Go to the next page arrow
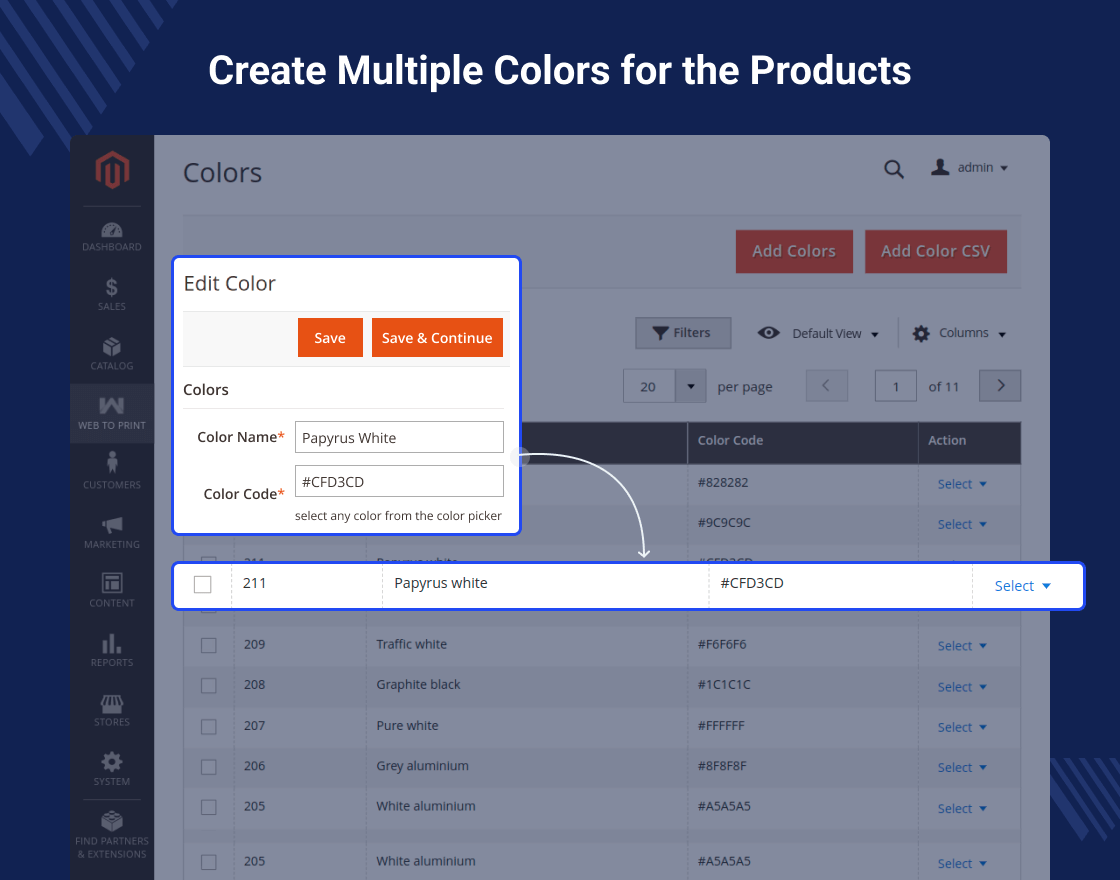This screenshot has width=1120, height=880. 1000,386
